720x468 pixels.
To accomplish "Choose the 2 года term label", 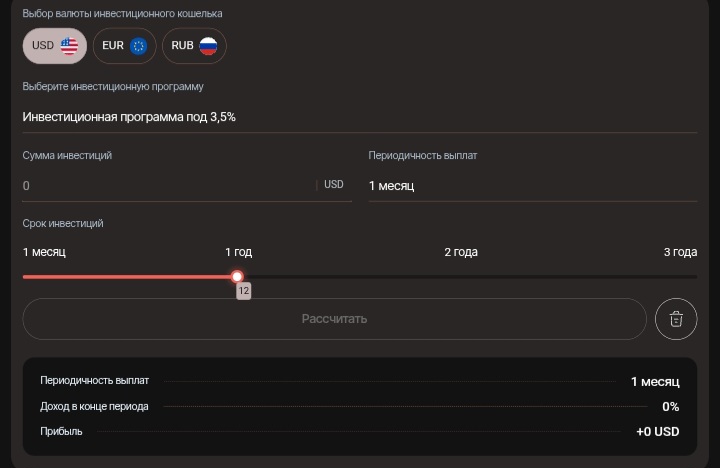I will pyautogui.click(x=461, y=252).
